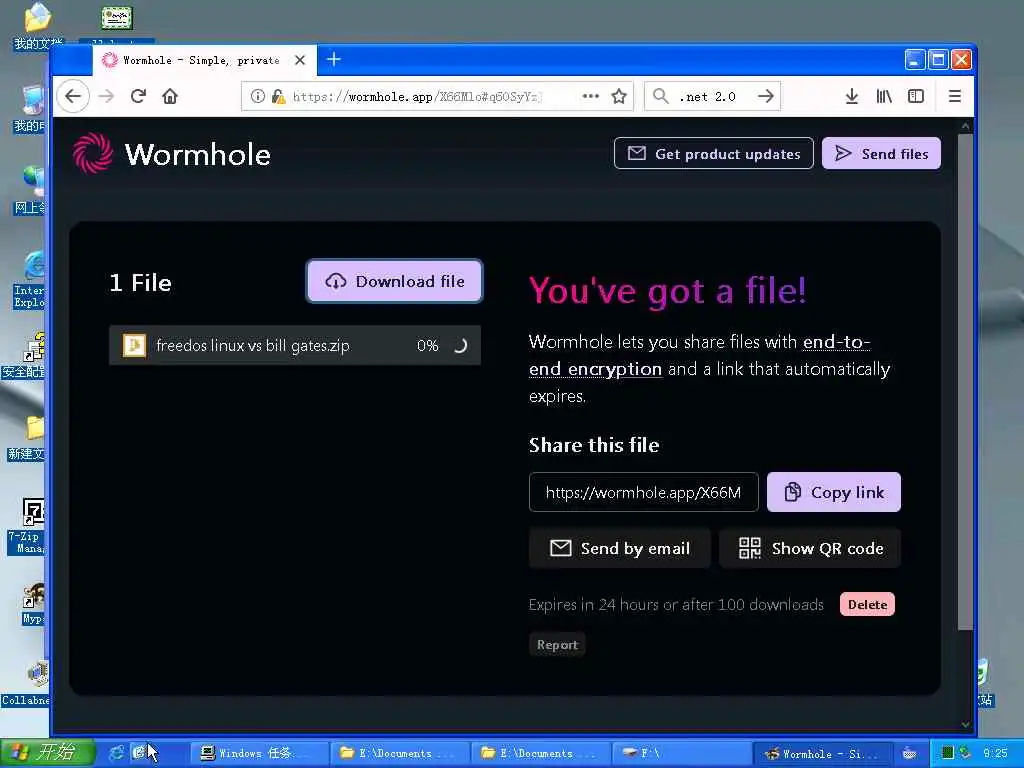Bookmark this page with the star icon
Image resolution: width=1024 pixels, height=768 pixels.
click(x=619, y=97)
